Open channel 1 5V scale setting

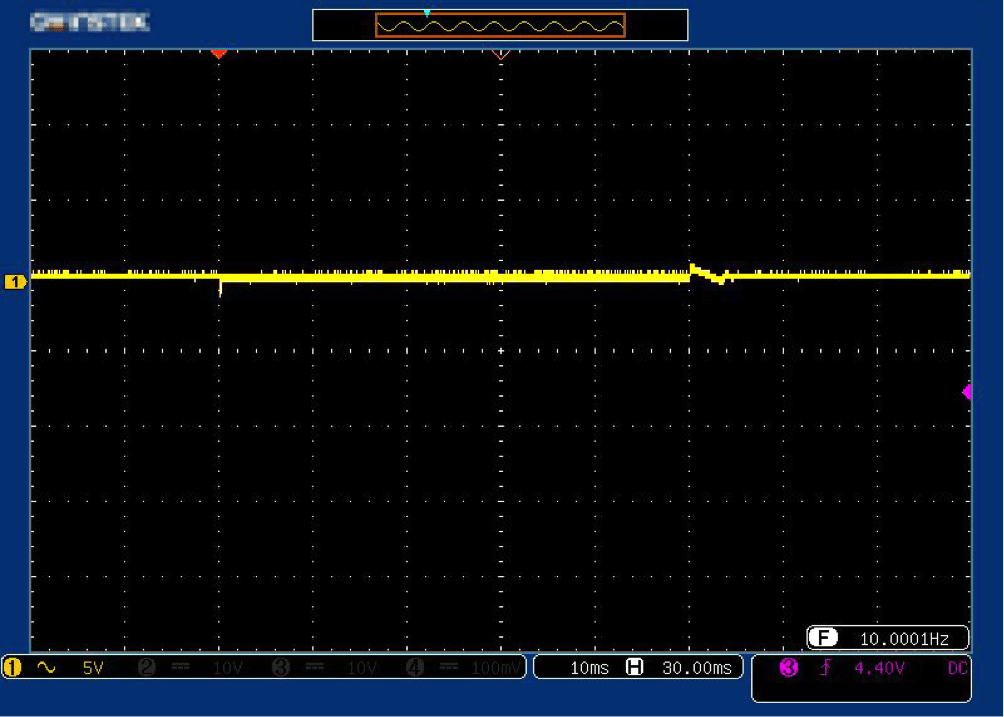click(92, 668)
